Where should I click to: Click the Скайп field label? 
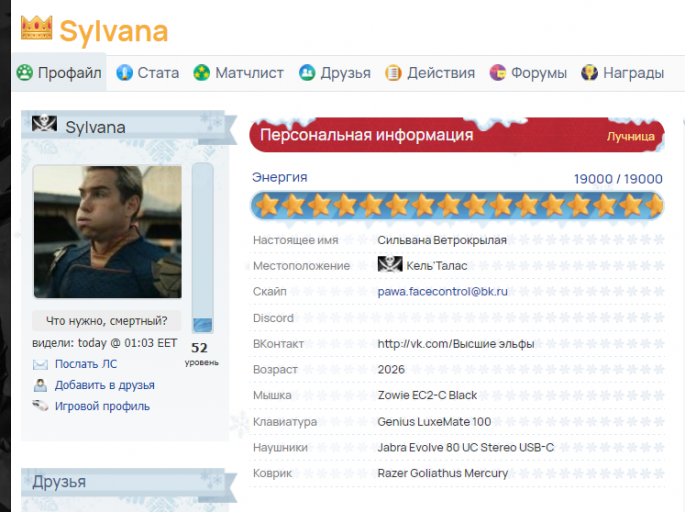[x=270, y=291]
